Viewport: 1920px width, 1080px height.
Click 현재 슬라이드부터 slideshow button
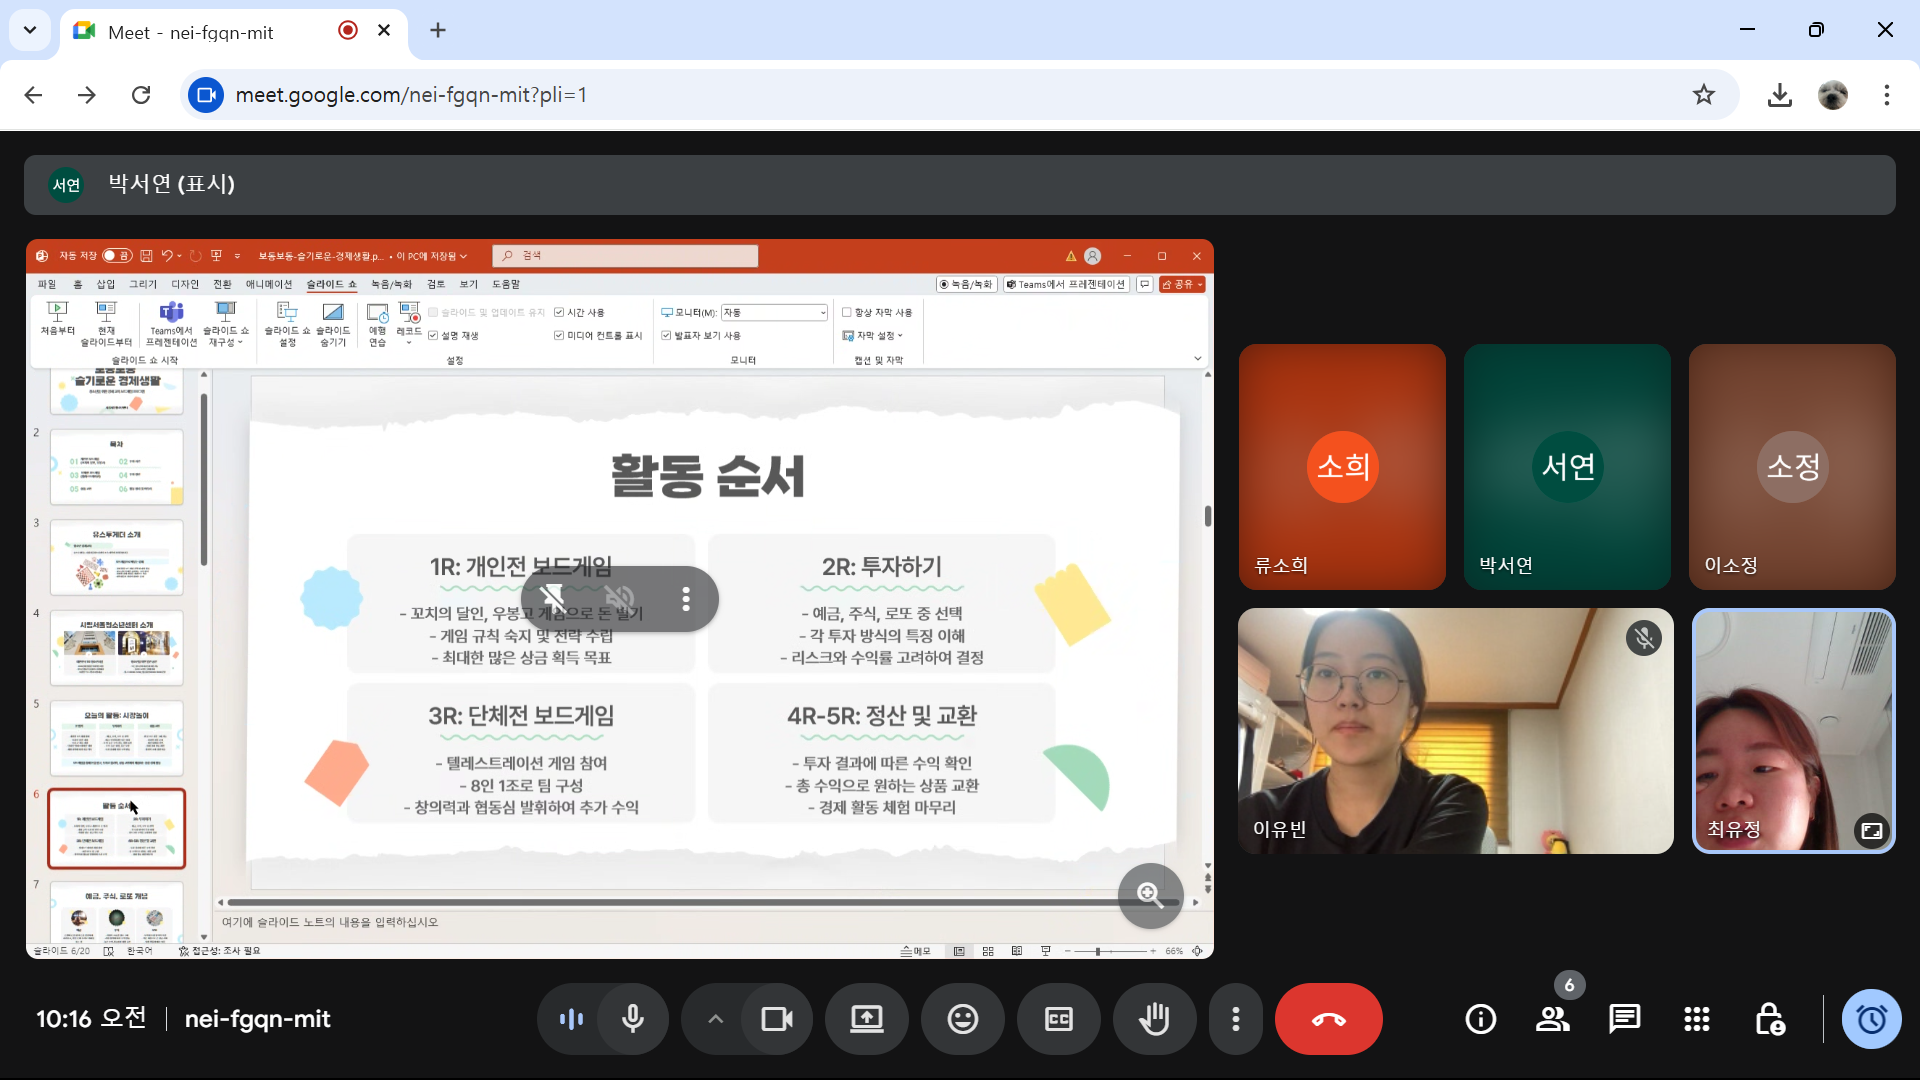point(106,324)
